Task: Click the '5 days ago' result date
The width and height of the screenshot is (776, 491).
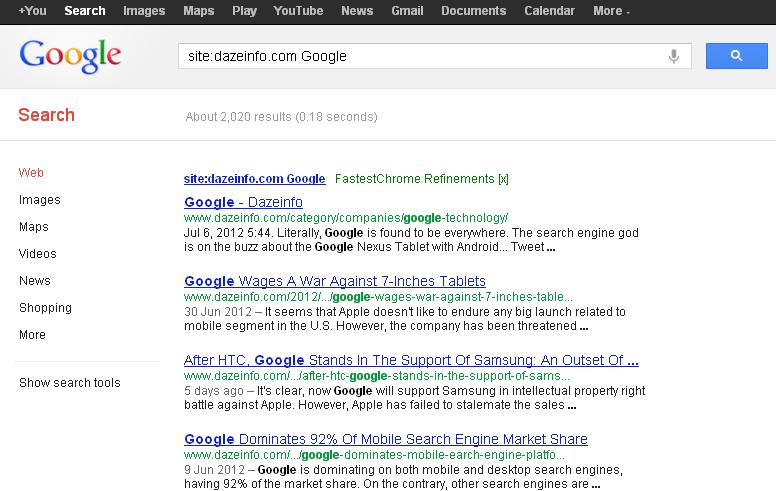Action: (x=214, y=391)
